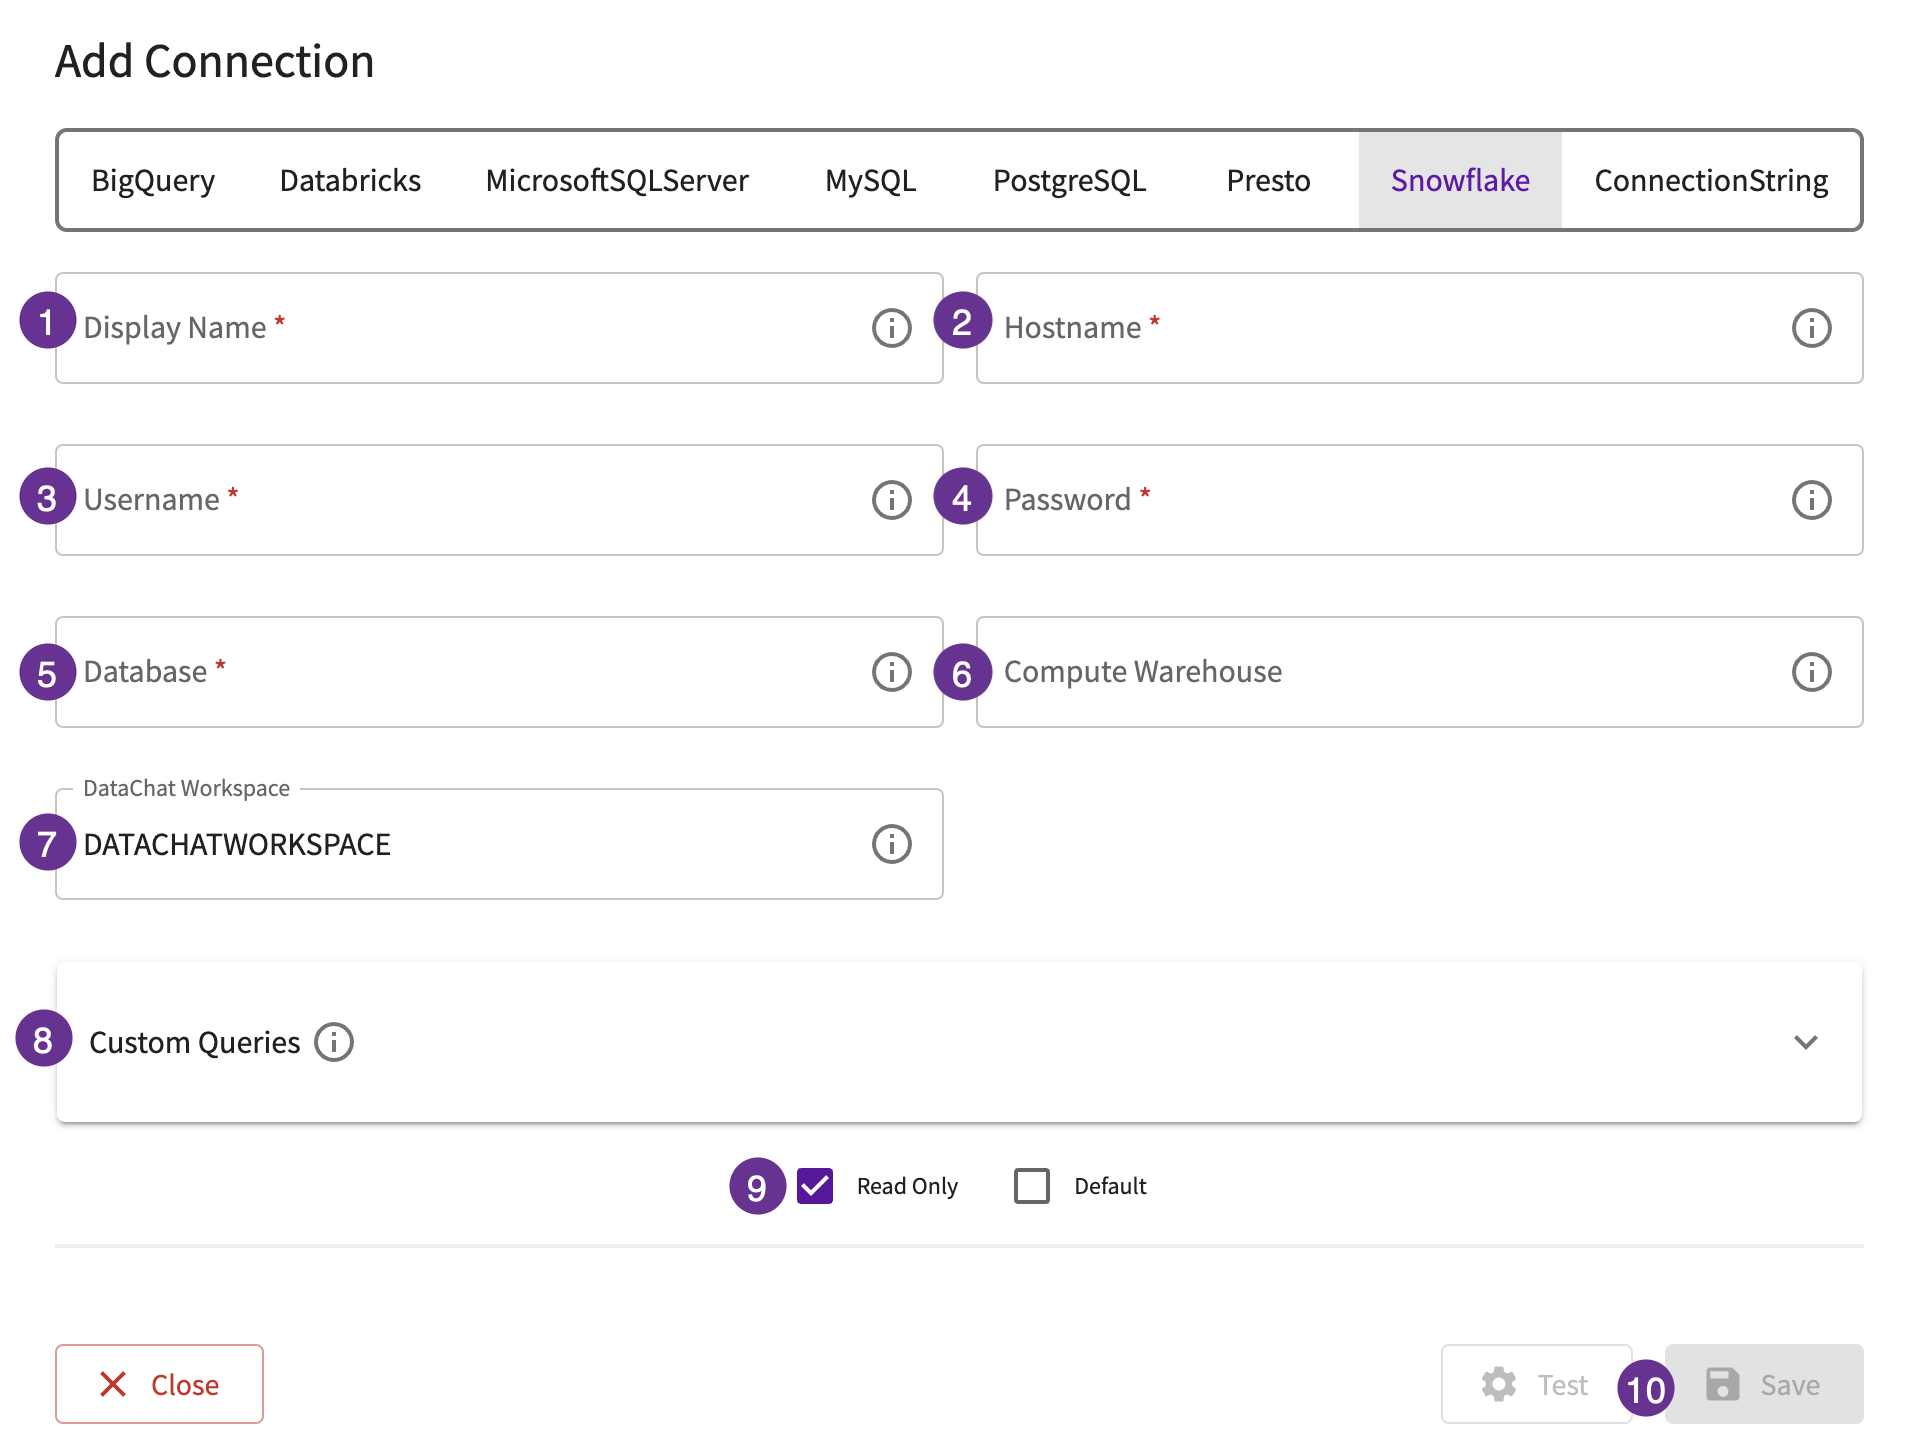This screenshot has height=1450, width=1926.
Task: Focus the Password field
Action: tap(1419, 500)
